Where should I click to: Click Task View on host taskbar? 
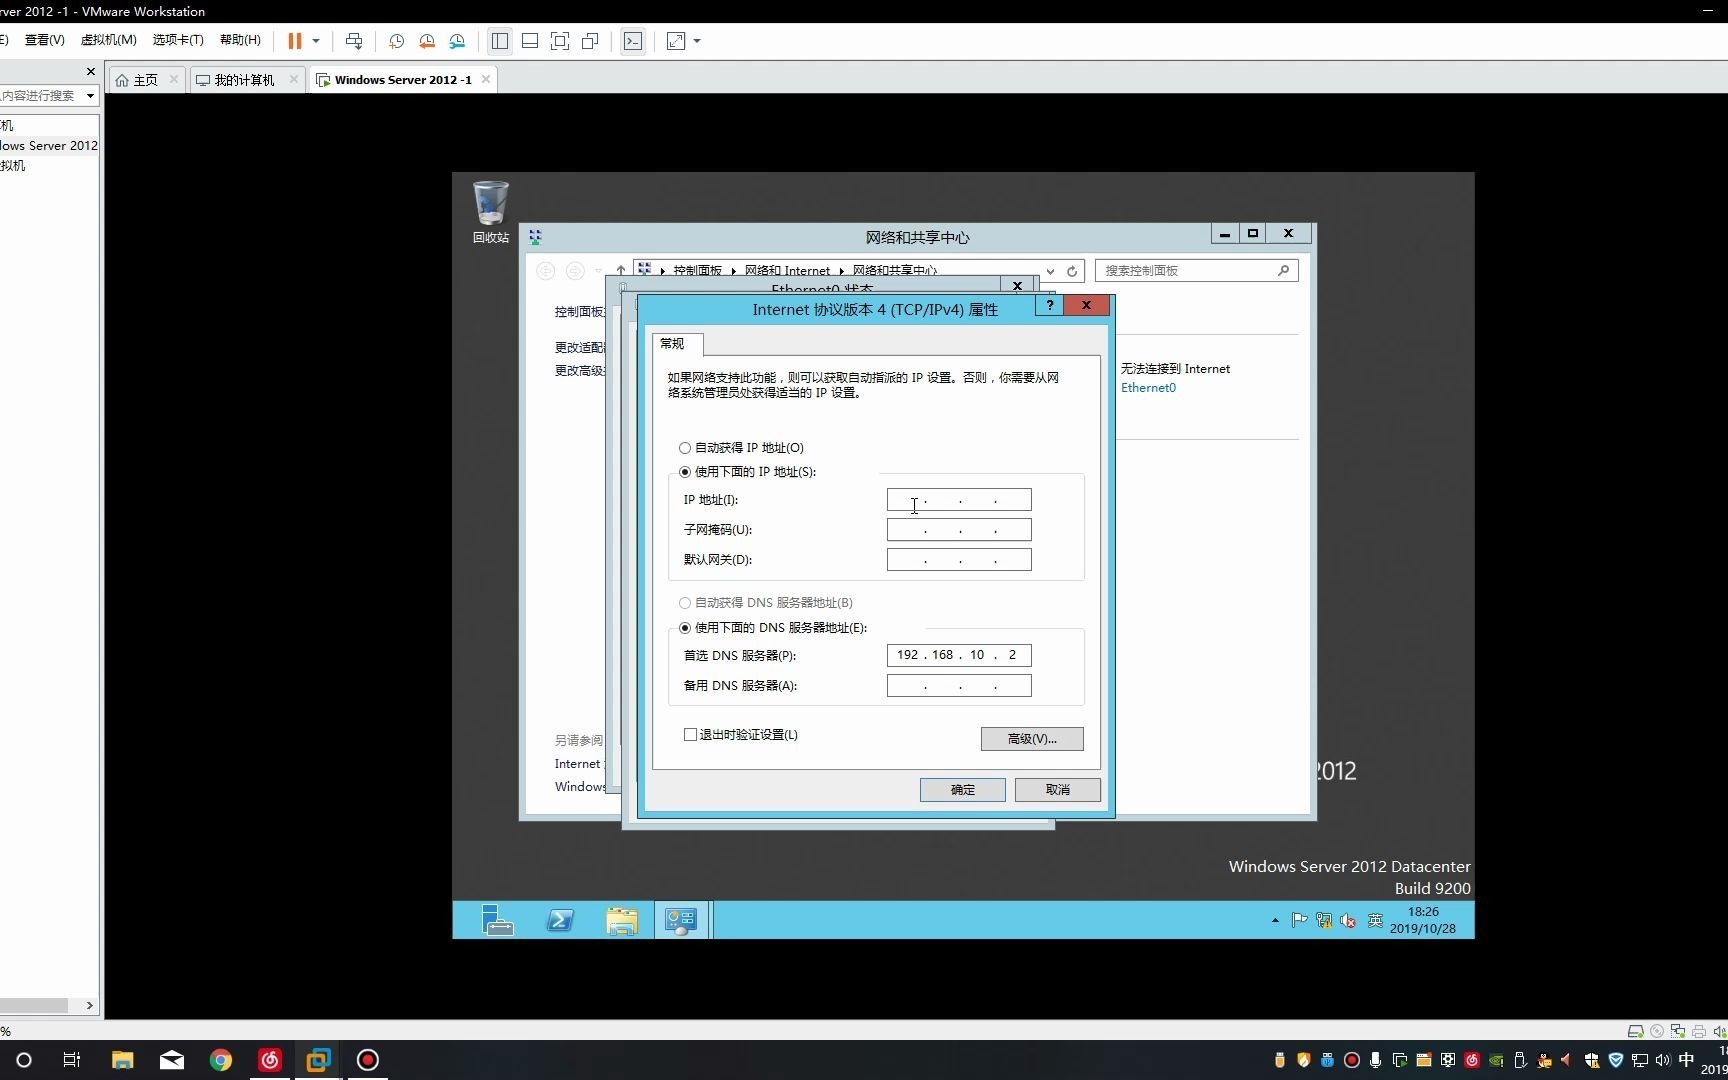point(71,1060)
